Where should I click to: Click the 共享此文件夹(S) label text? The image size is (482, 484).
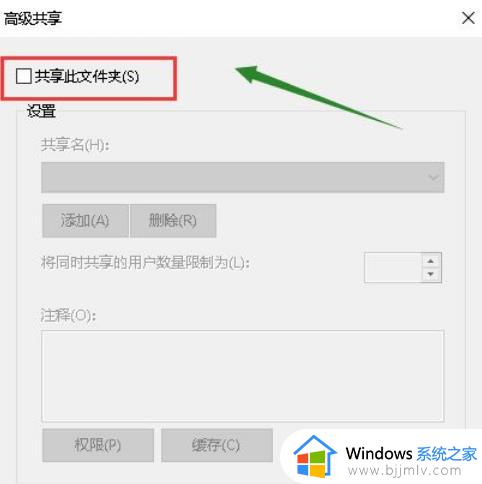click(x=87, y=76)
